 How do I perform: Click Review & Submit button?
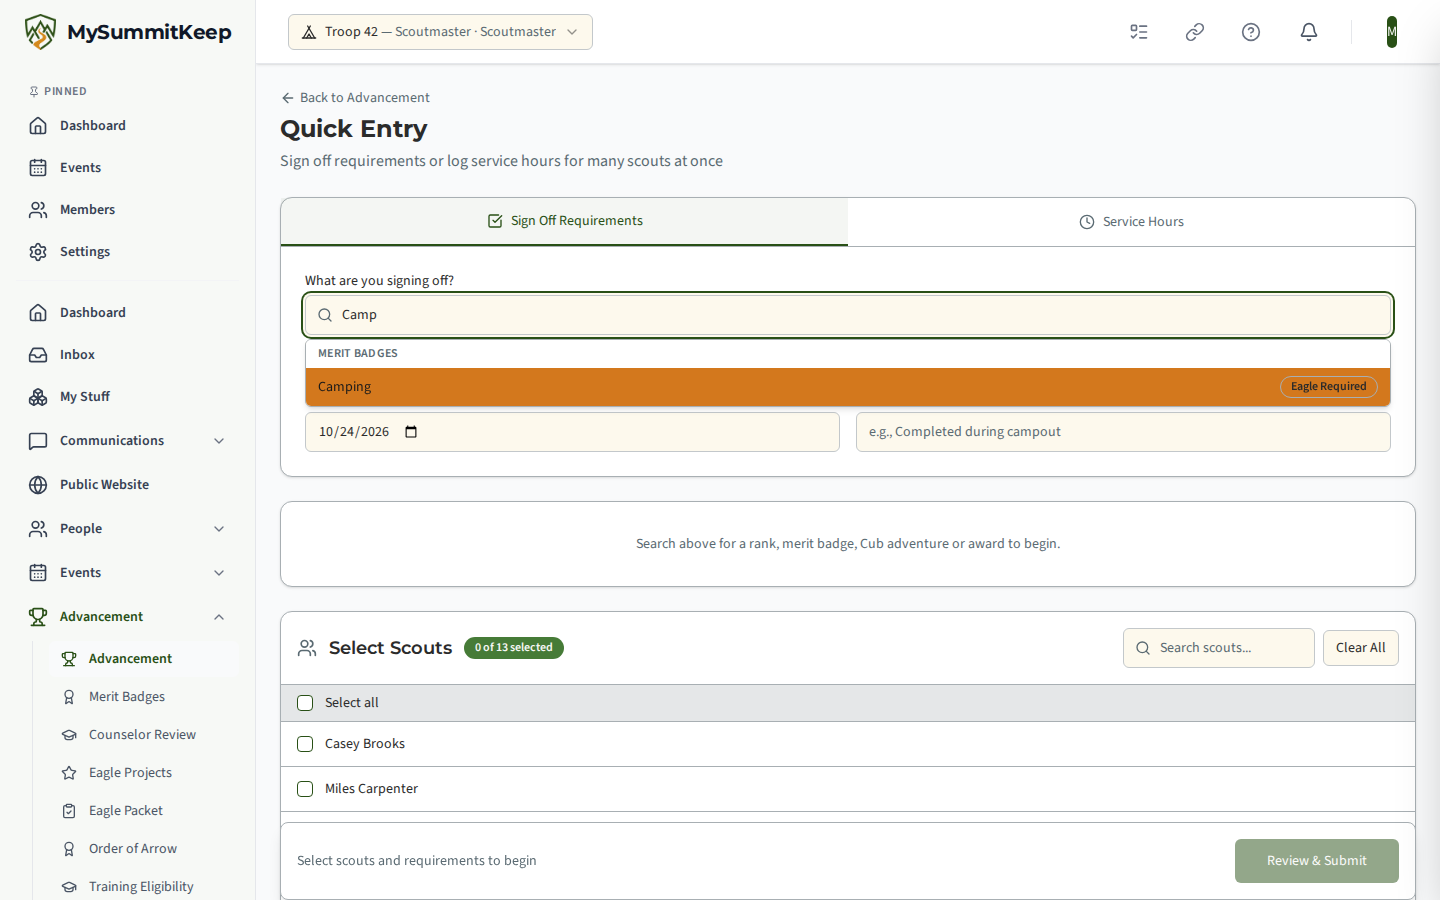pos(1316,861)
